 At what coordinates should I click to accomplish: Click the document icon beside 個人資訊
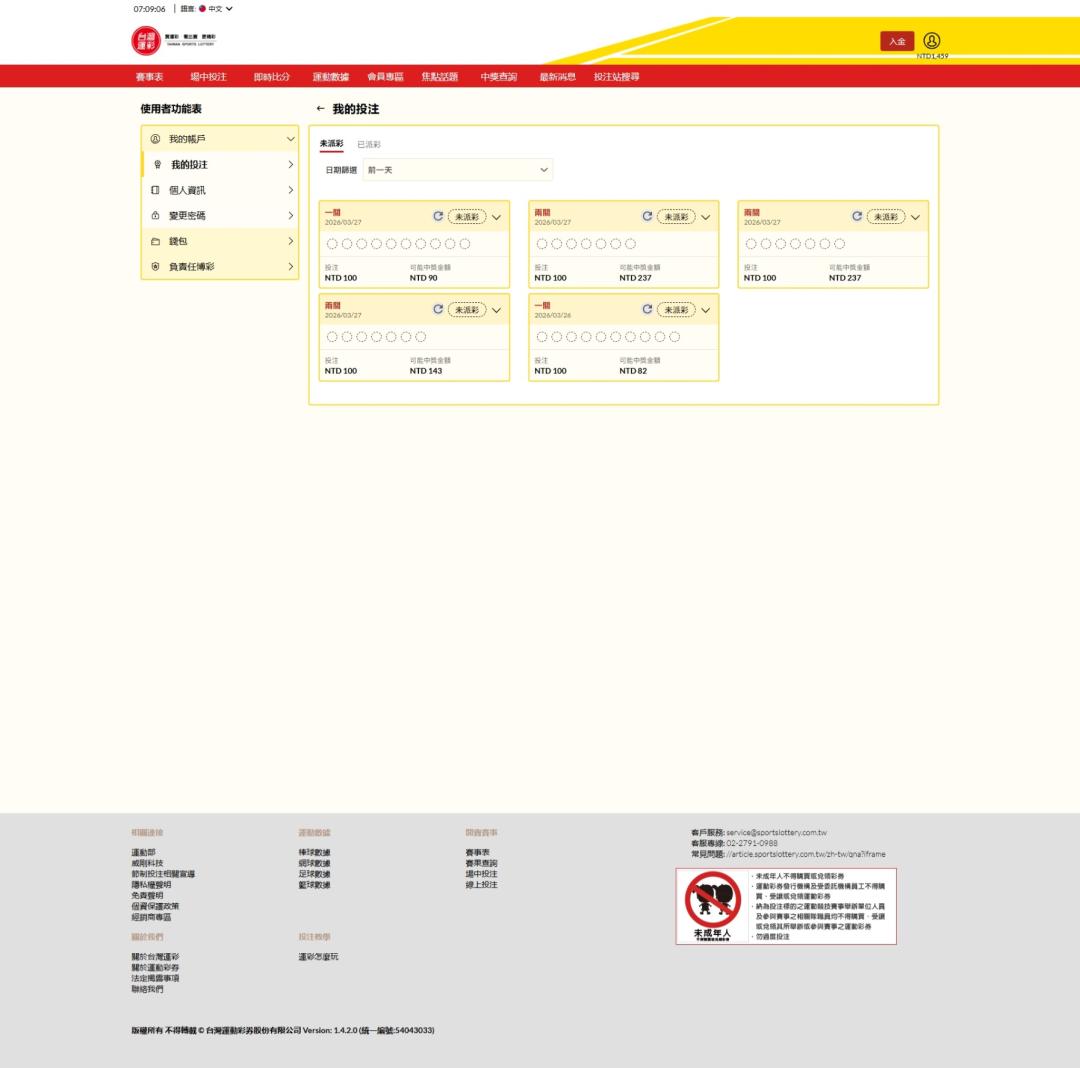[x=156, y=190]
